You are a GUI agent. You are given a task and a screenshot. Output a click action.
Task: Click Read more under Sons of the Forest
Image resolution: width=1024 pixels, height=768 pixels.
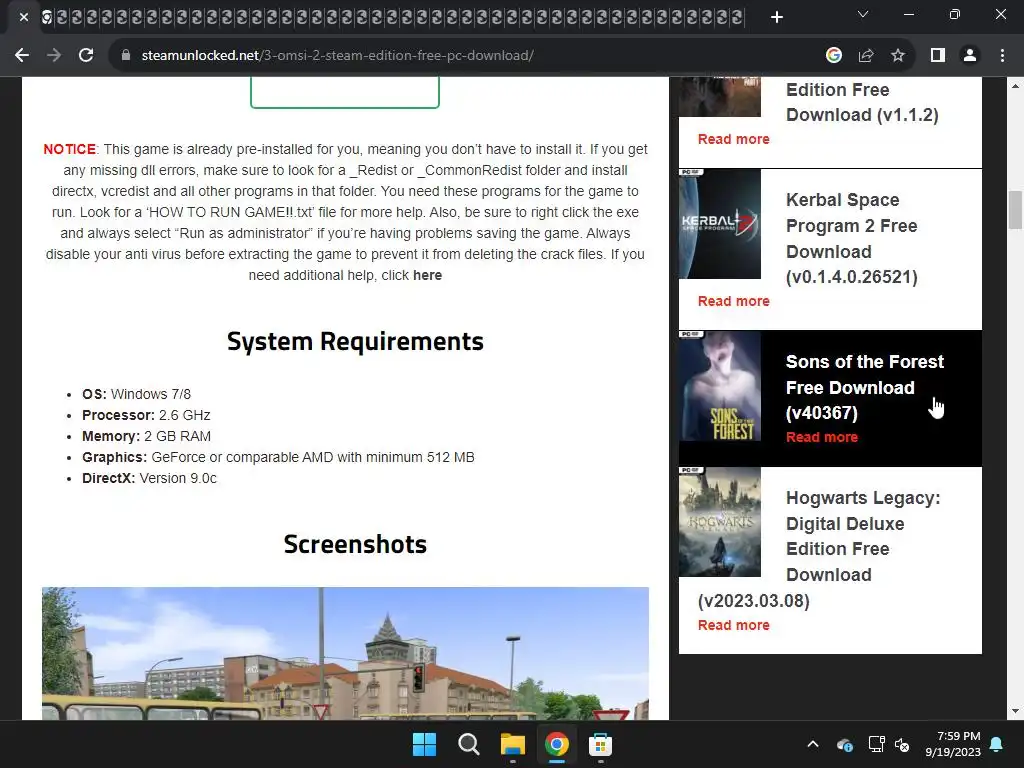pyautogui.click(x=822, y=437)
